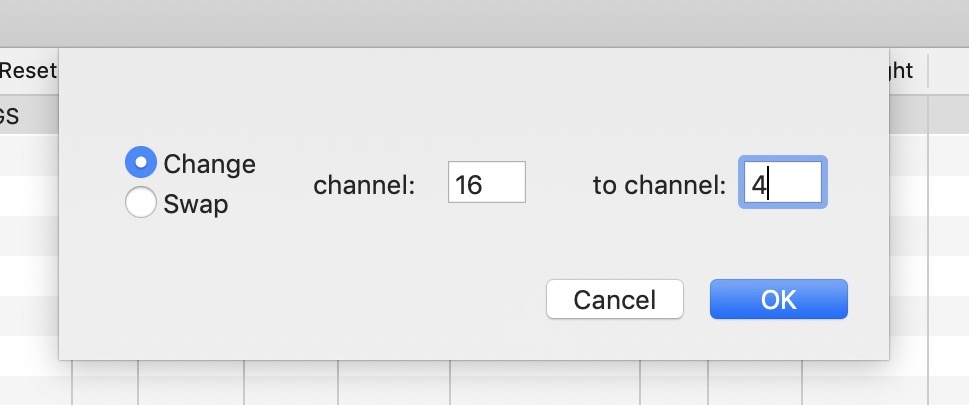Click the table row left of Swap radio

pos(28,196)
